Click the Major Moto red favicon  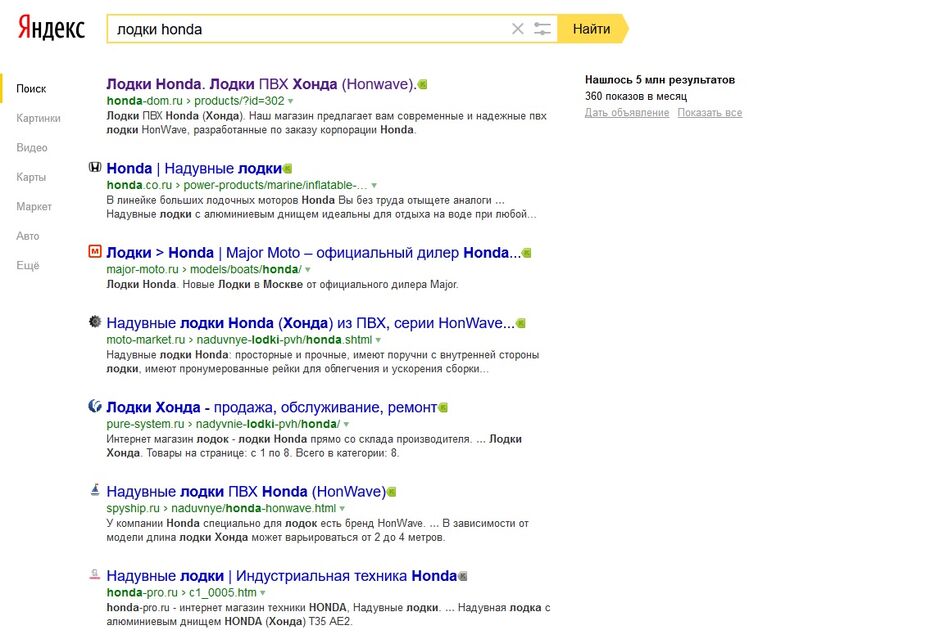pos(95,251)
